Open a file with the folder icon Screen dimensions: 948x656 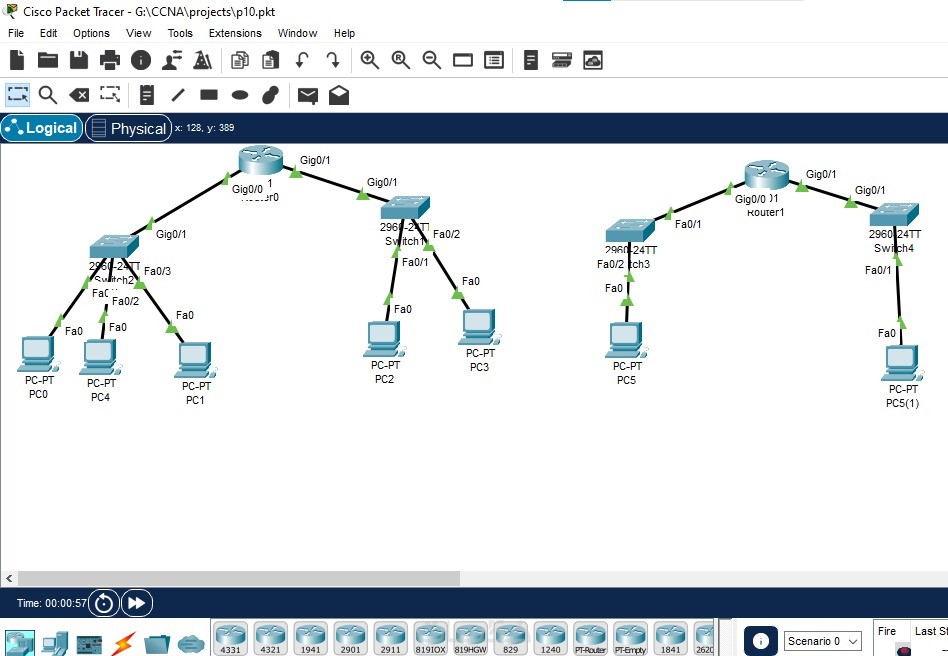[48, 60]
